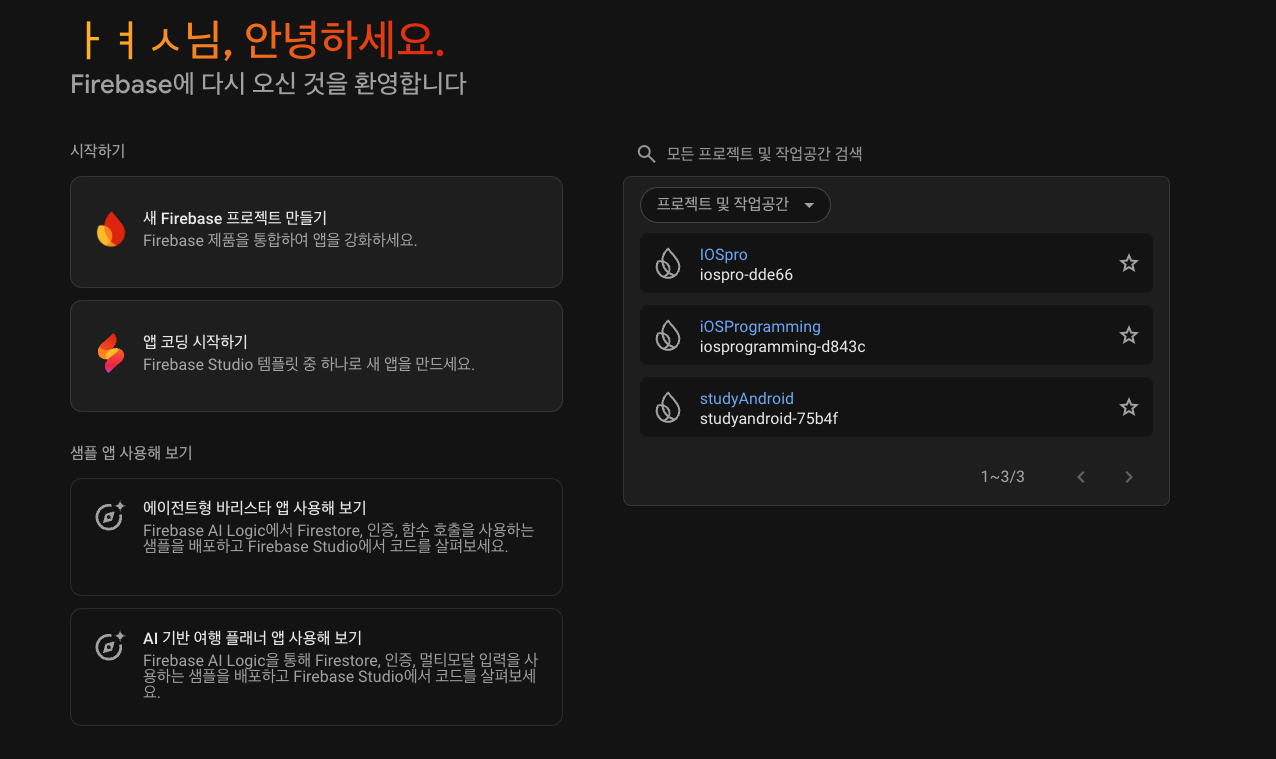Click the 샘플 앱 사용해 보기 heading
This screenshot has width=1276, height=759.
click(x=131, y=453)
